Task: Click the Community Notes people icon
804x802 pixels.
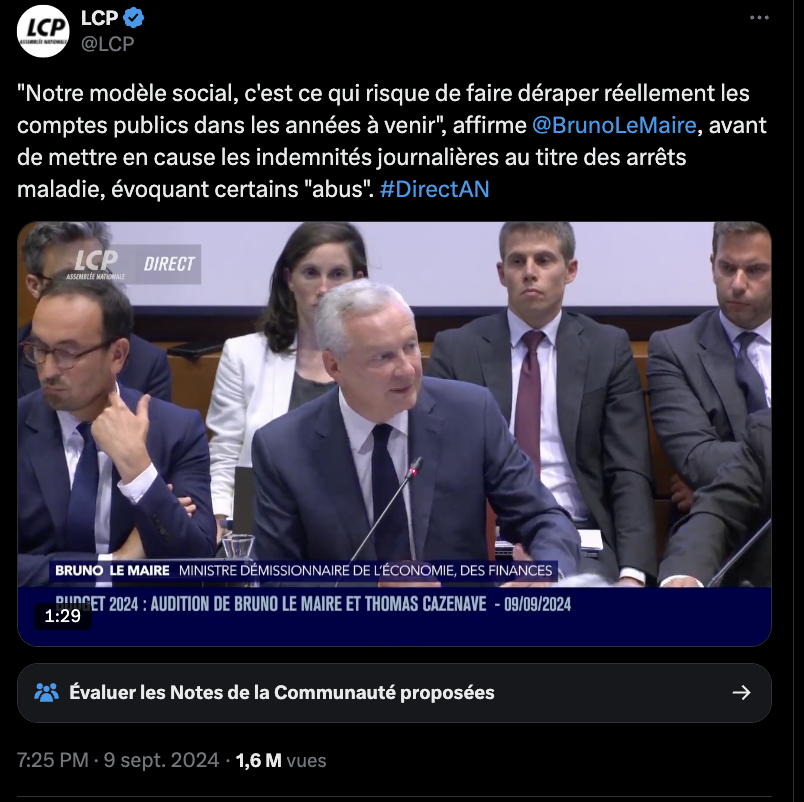Action: 46,692
